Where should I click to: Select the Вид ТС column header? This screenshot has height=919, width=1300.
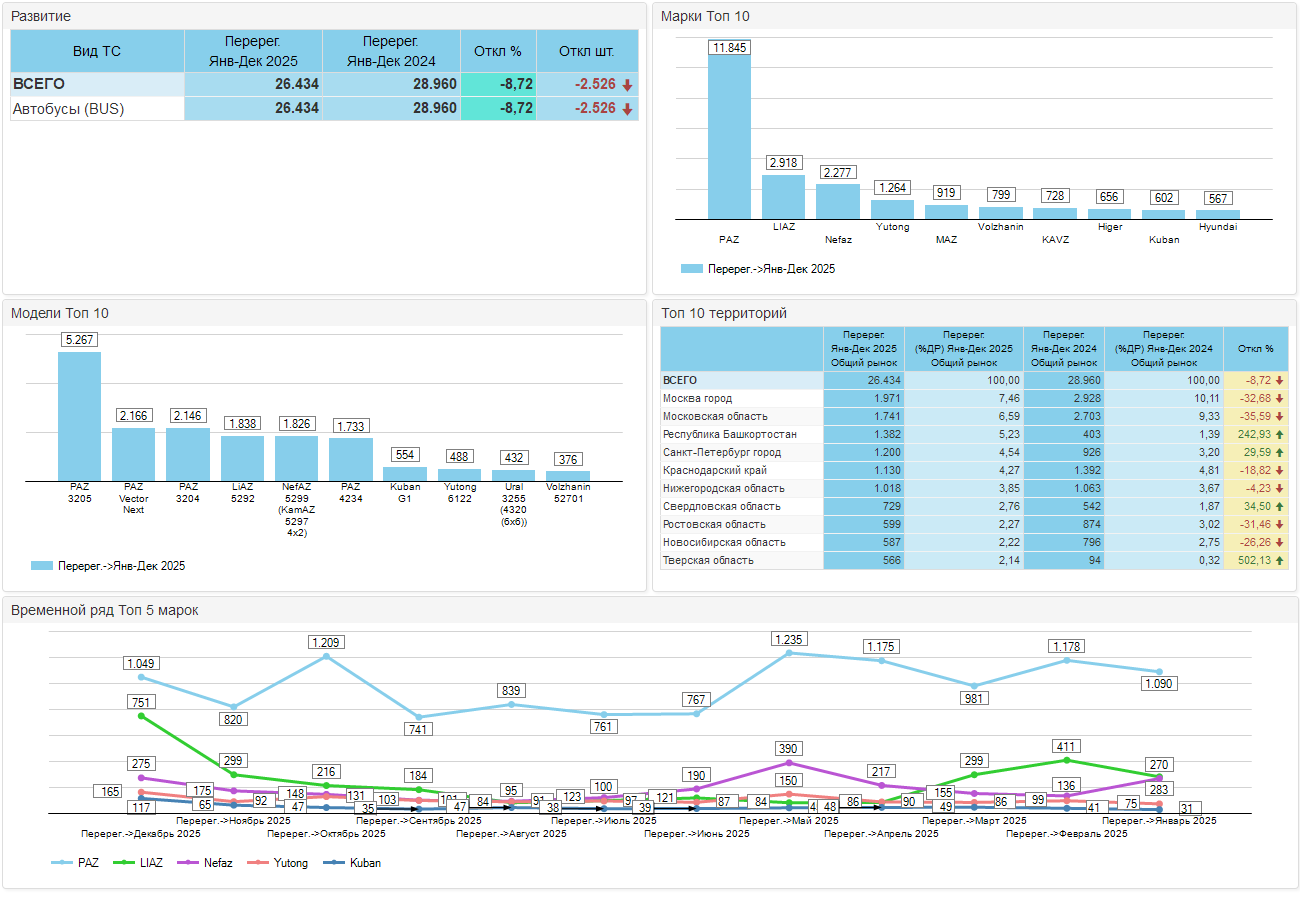pos(97,50)
